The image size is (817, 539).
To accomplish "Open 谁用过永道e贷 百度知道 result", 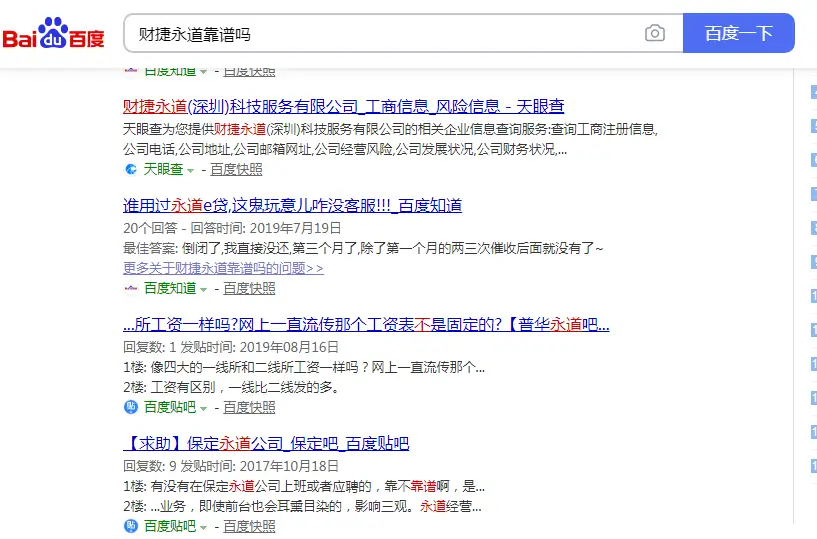I will [x=292, y=205].
